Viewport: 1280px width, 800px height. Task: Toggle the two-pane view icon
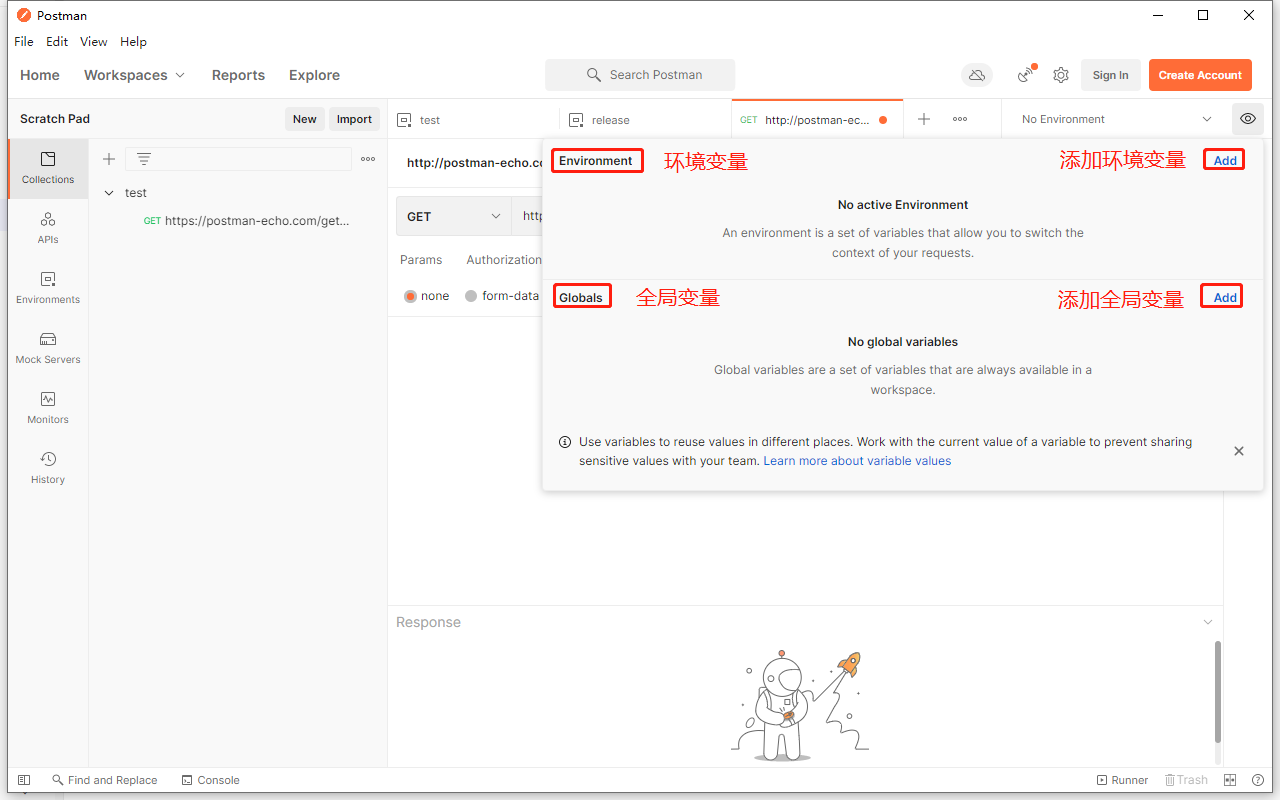pos(1231,780)
